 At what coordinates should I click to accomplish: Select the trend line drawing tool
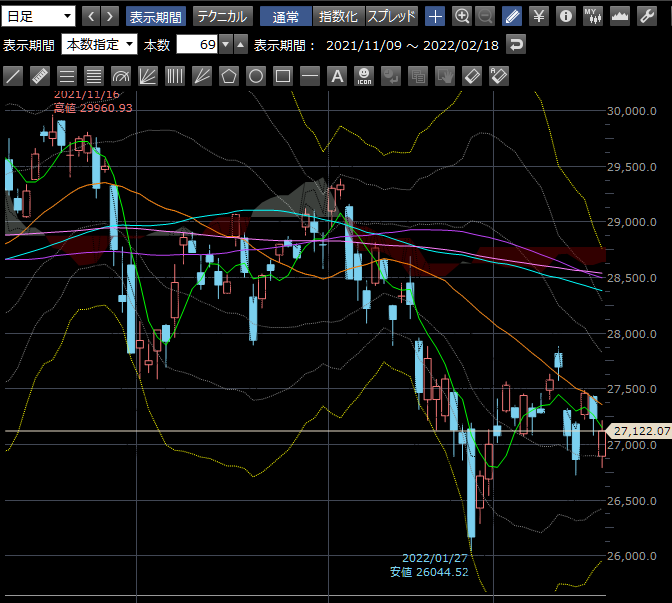click(x=13, y=75)
